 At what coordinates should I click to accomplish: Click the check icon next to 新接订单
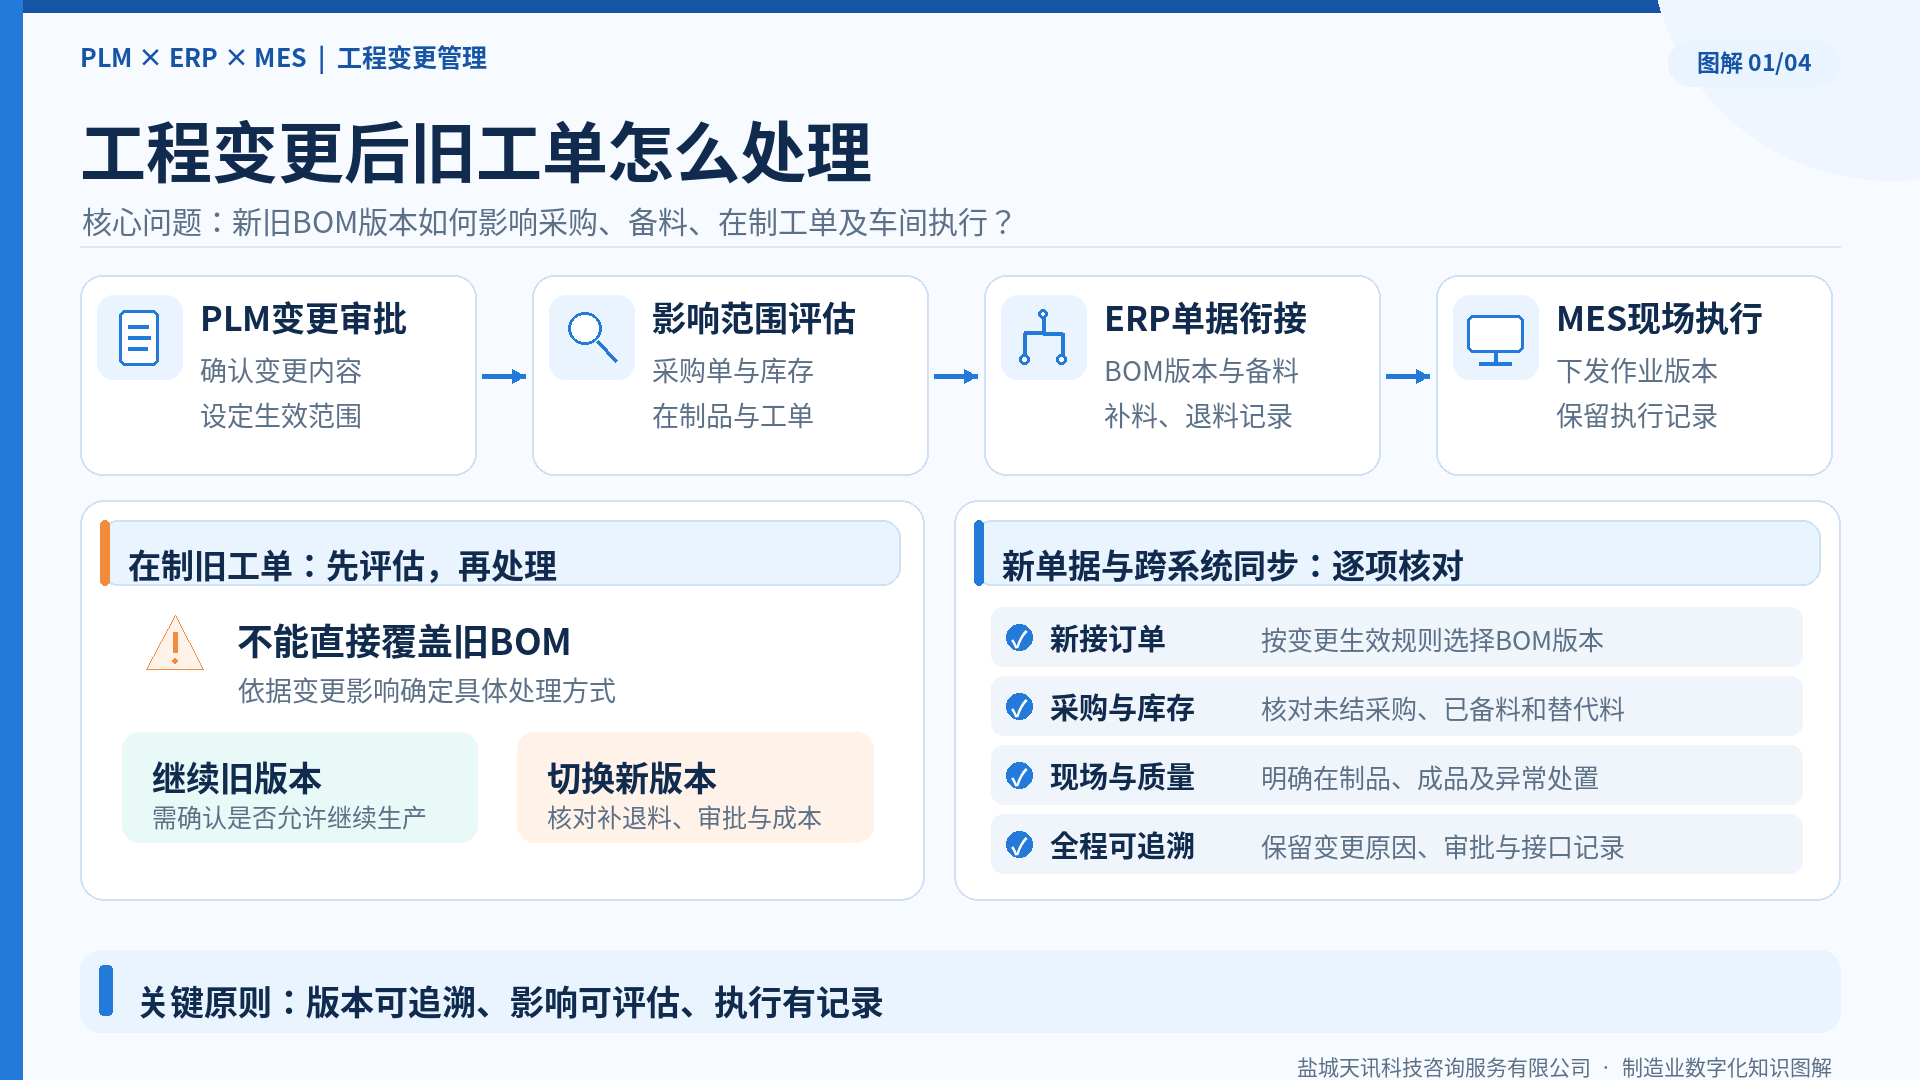[x=1019, y=638]
